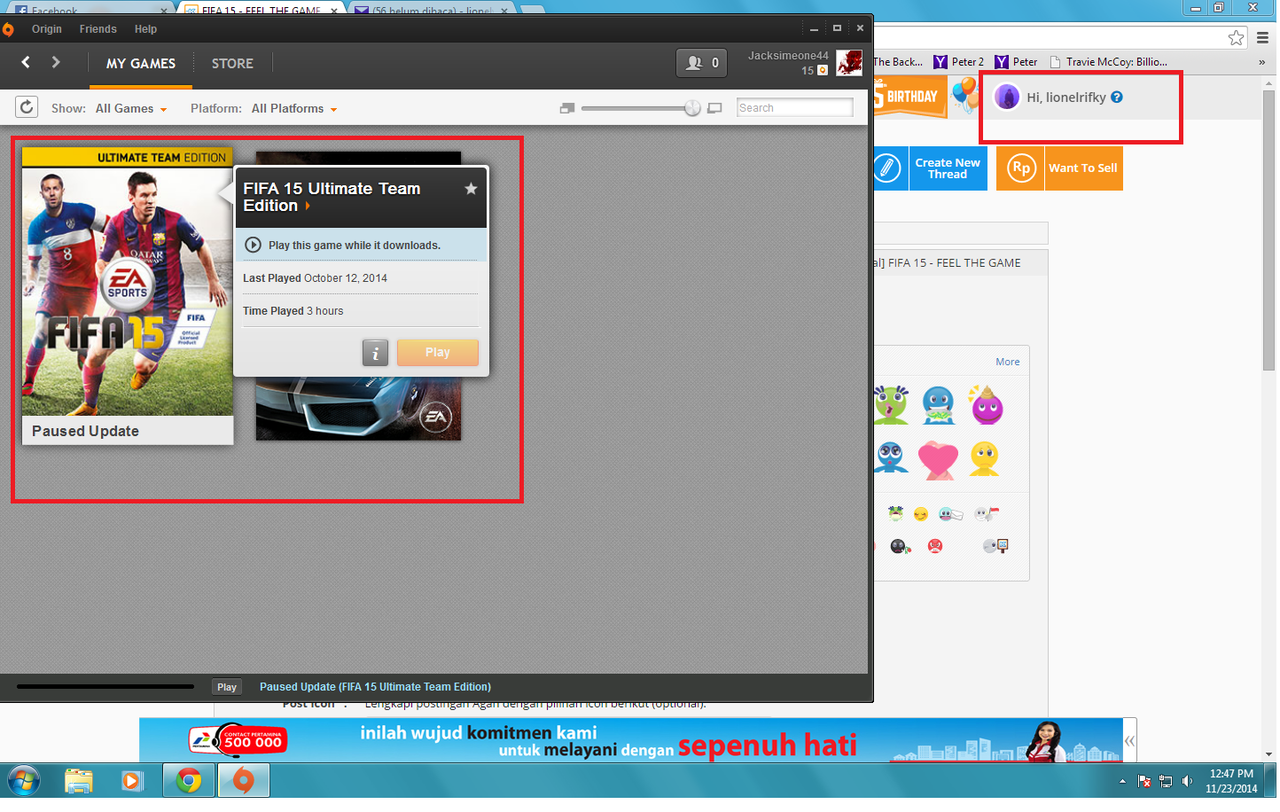1280x812 pixels.
Task: Switch to the MY GAMES tab
Action: click(141, 63)
